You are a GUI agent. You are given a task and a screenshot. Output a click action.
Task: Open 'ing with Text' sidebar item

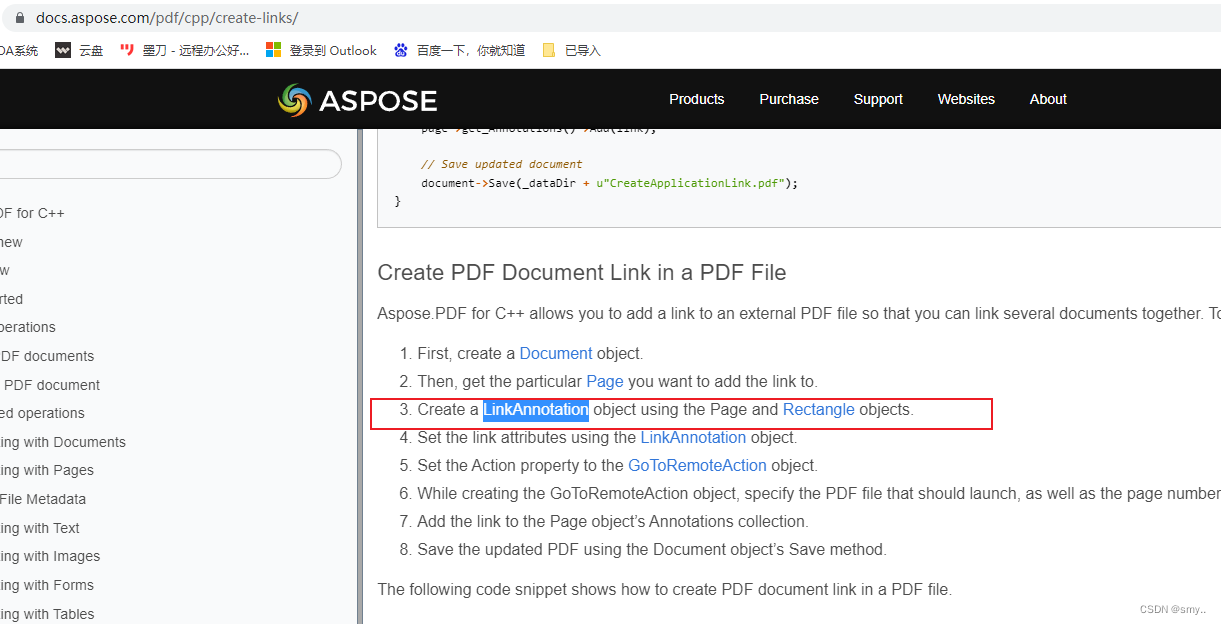click(40, 528)
